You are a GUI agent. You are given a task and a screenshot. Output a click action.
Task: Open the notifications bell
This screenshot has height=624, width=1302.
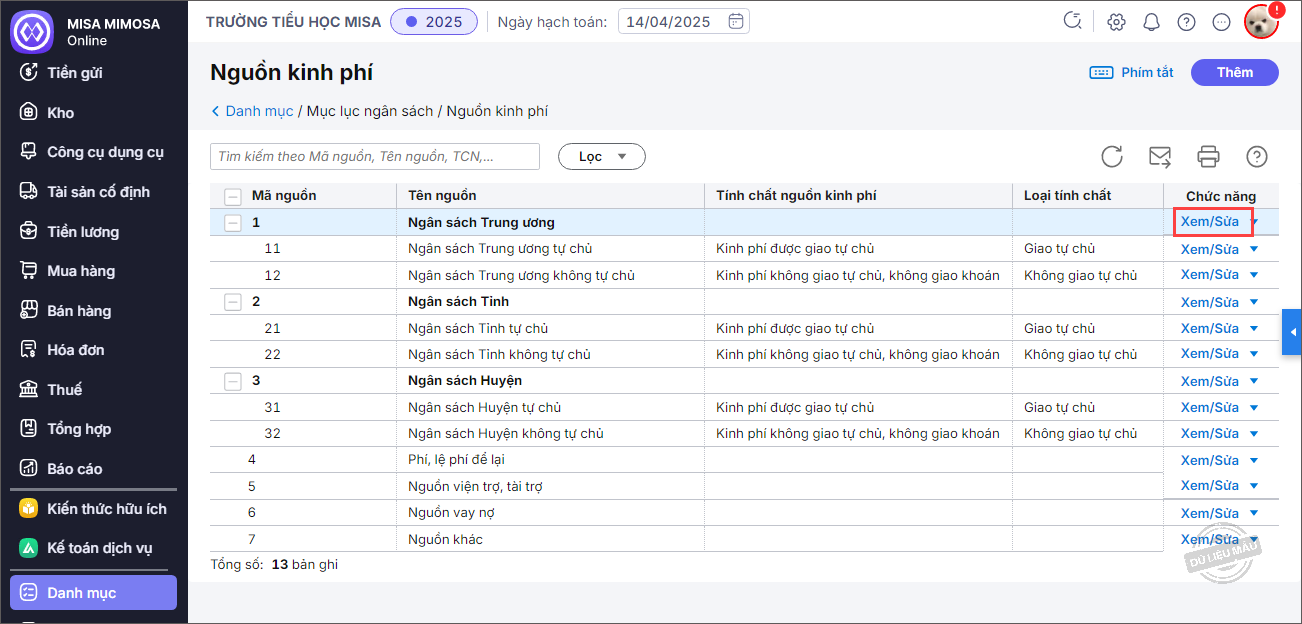coord(1151,22)
